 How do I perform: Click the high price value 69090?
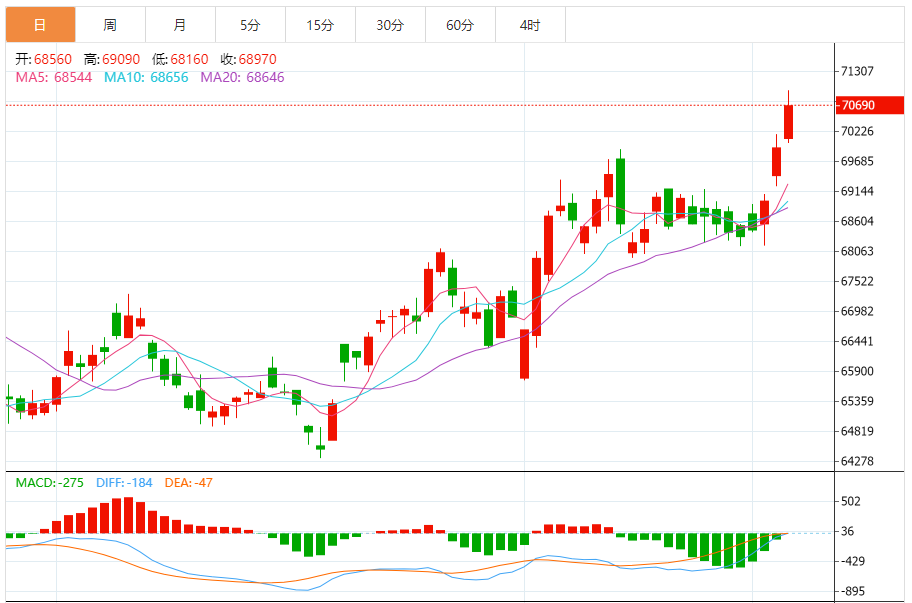click(121, 59)
